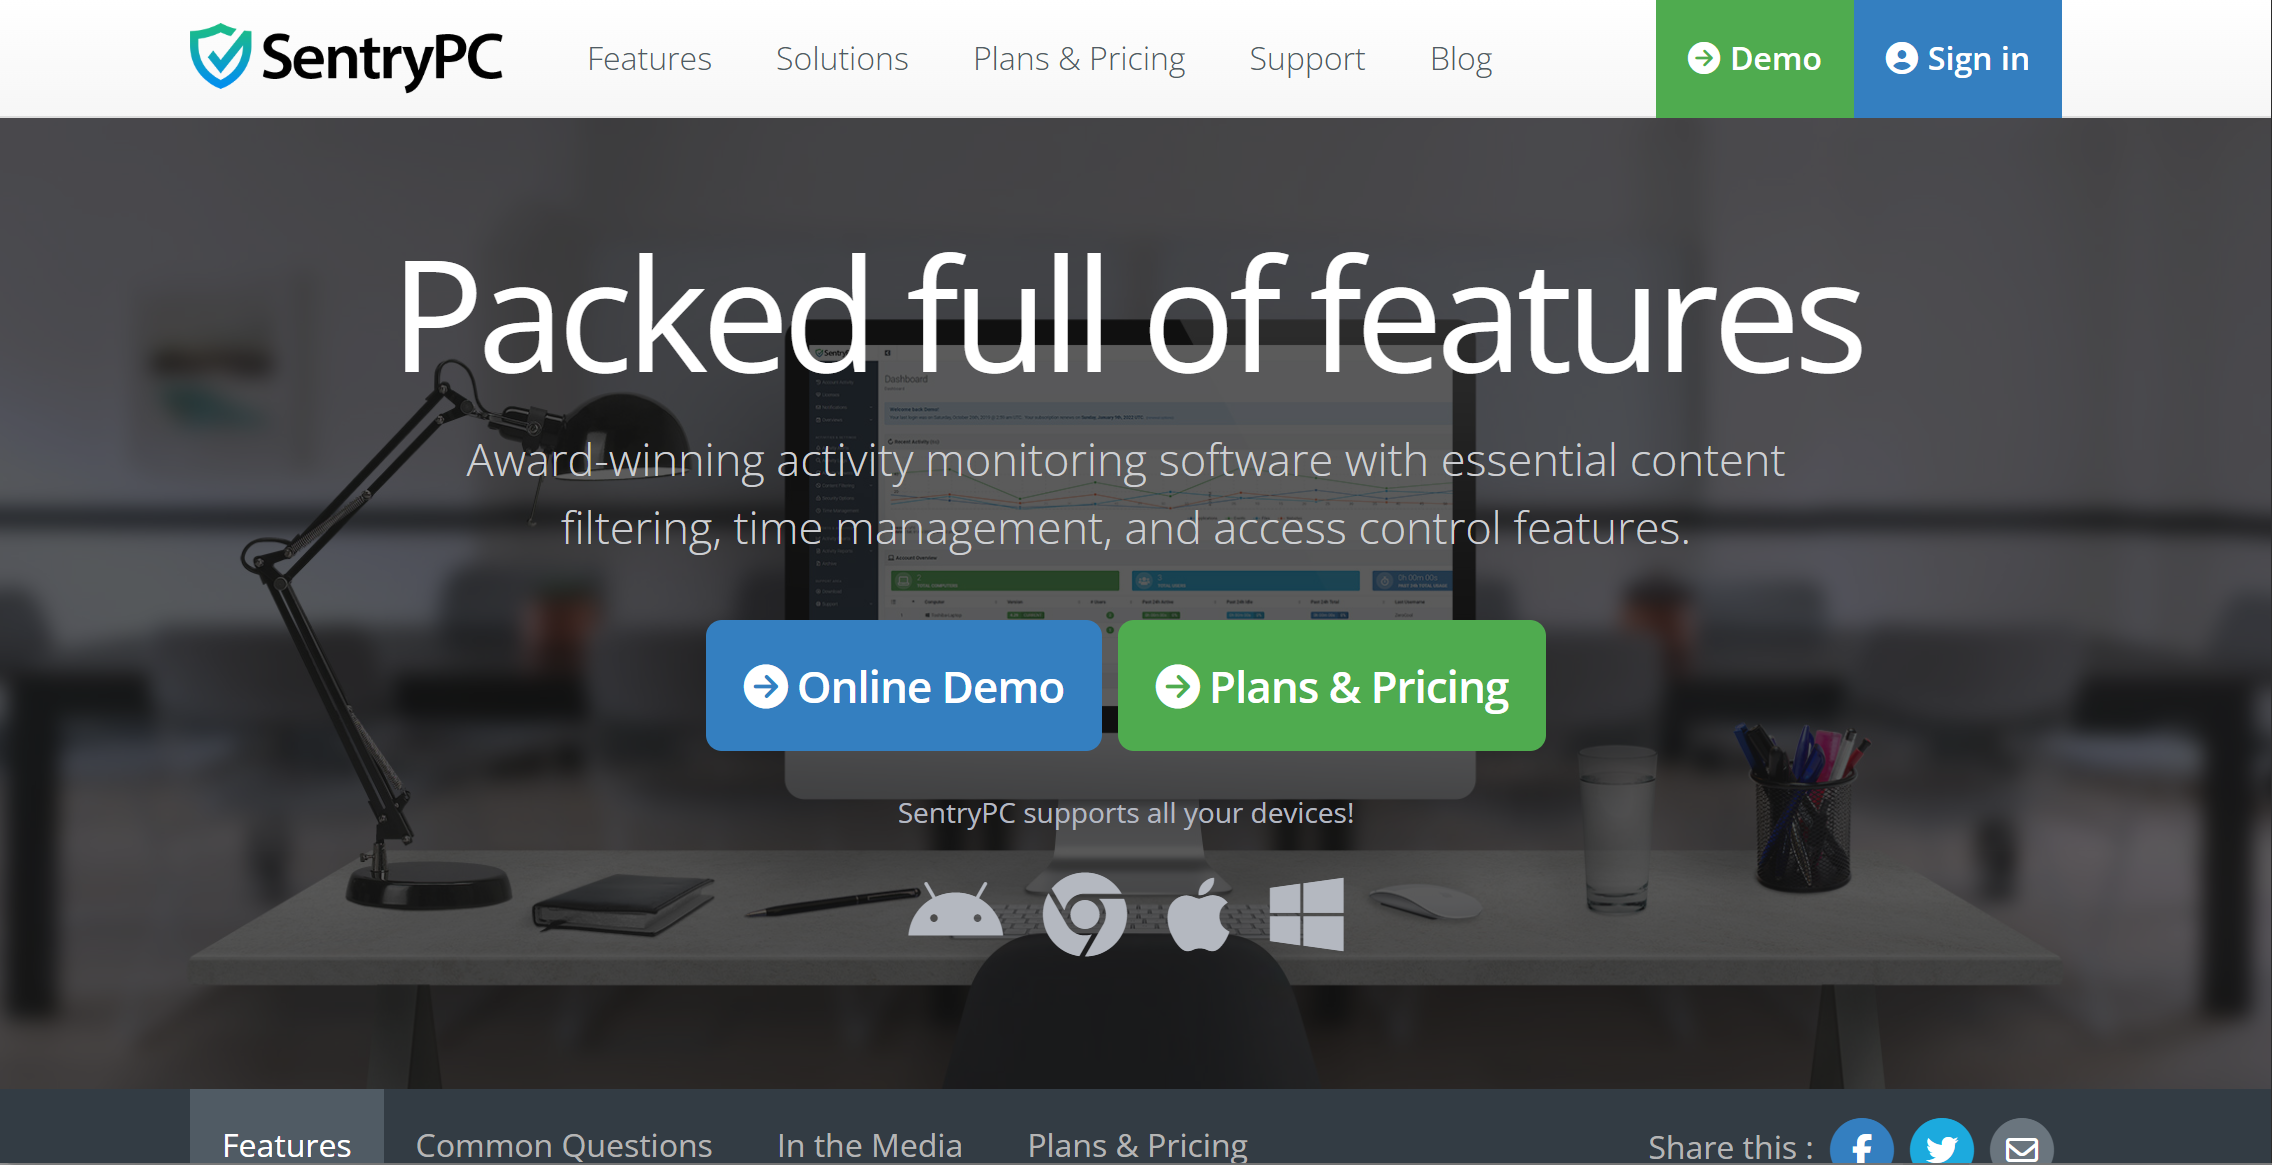Click the blue Sign in button
The width and height of the screenshot is (2272, 1165).
click(1958, 59)
